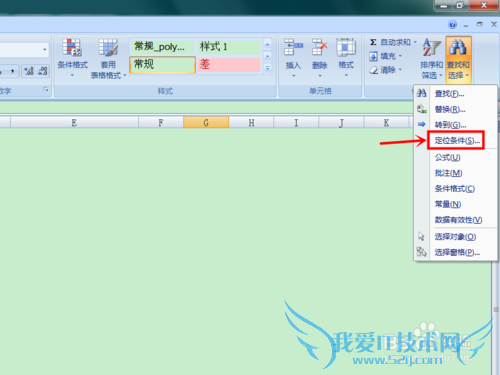Click the Excel Help question mark icon

(x=452, y=25)
